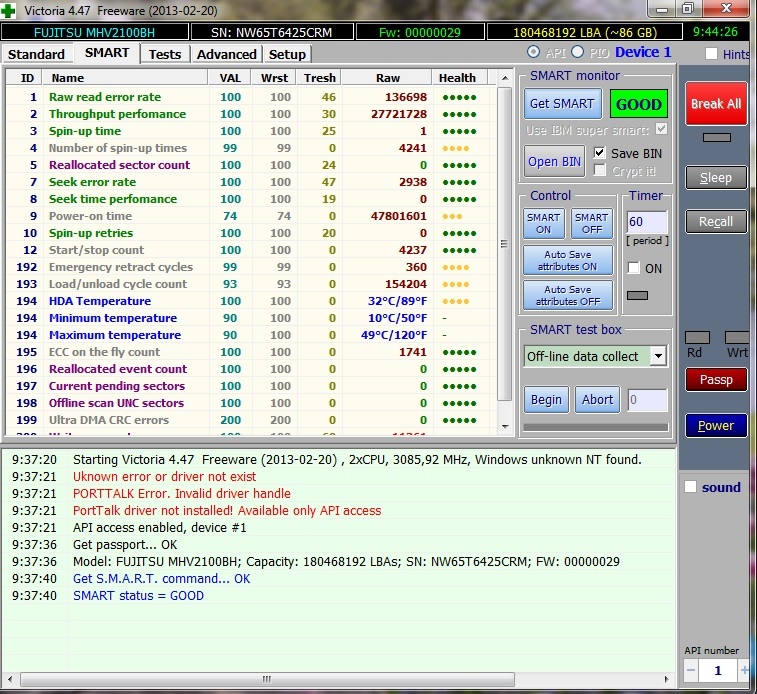Decrease API number with minus button
The image size is (757, 694).
pos(691,670)
